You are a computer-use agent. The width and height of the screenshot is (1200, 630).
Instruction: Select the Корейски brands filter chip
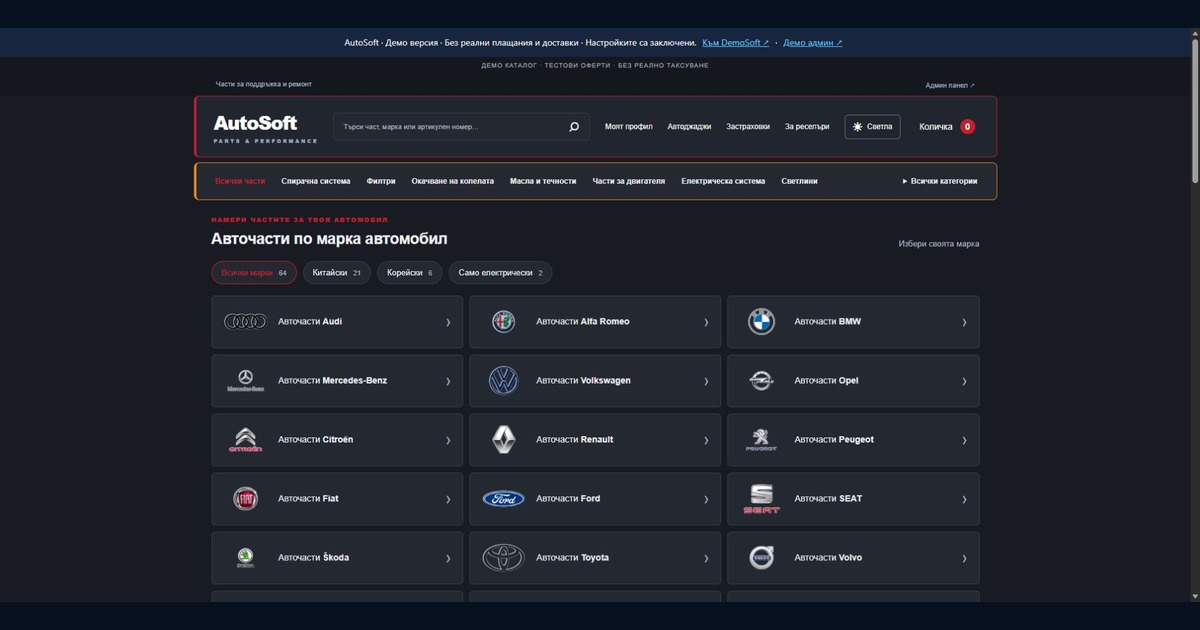click(409, 273)
